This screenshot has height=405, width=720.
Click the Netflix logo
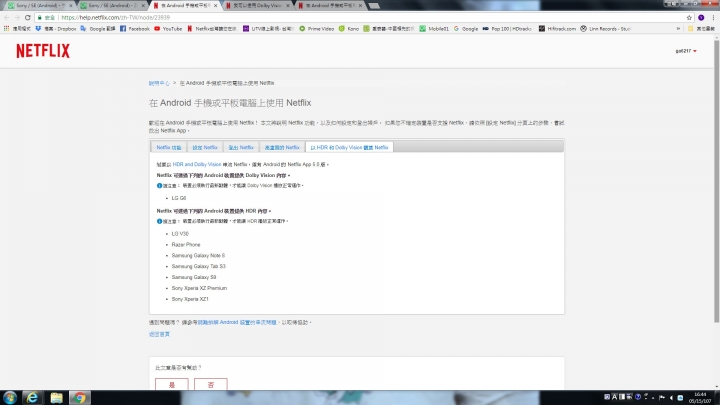(43, 51)
